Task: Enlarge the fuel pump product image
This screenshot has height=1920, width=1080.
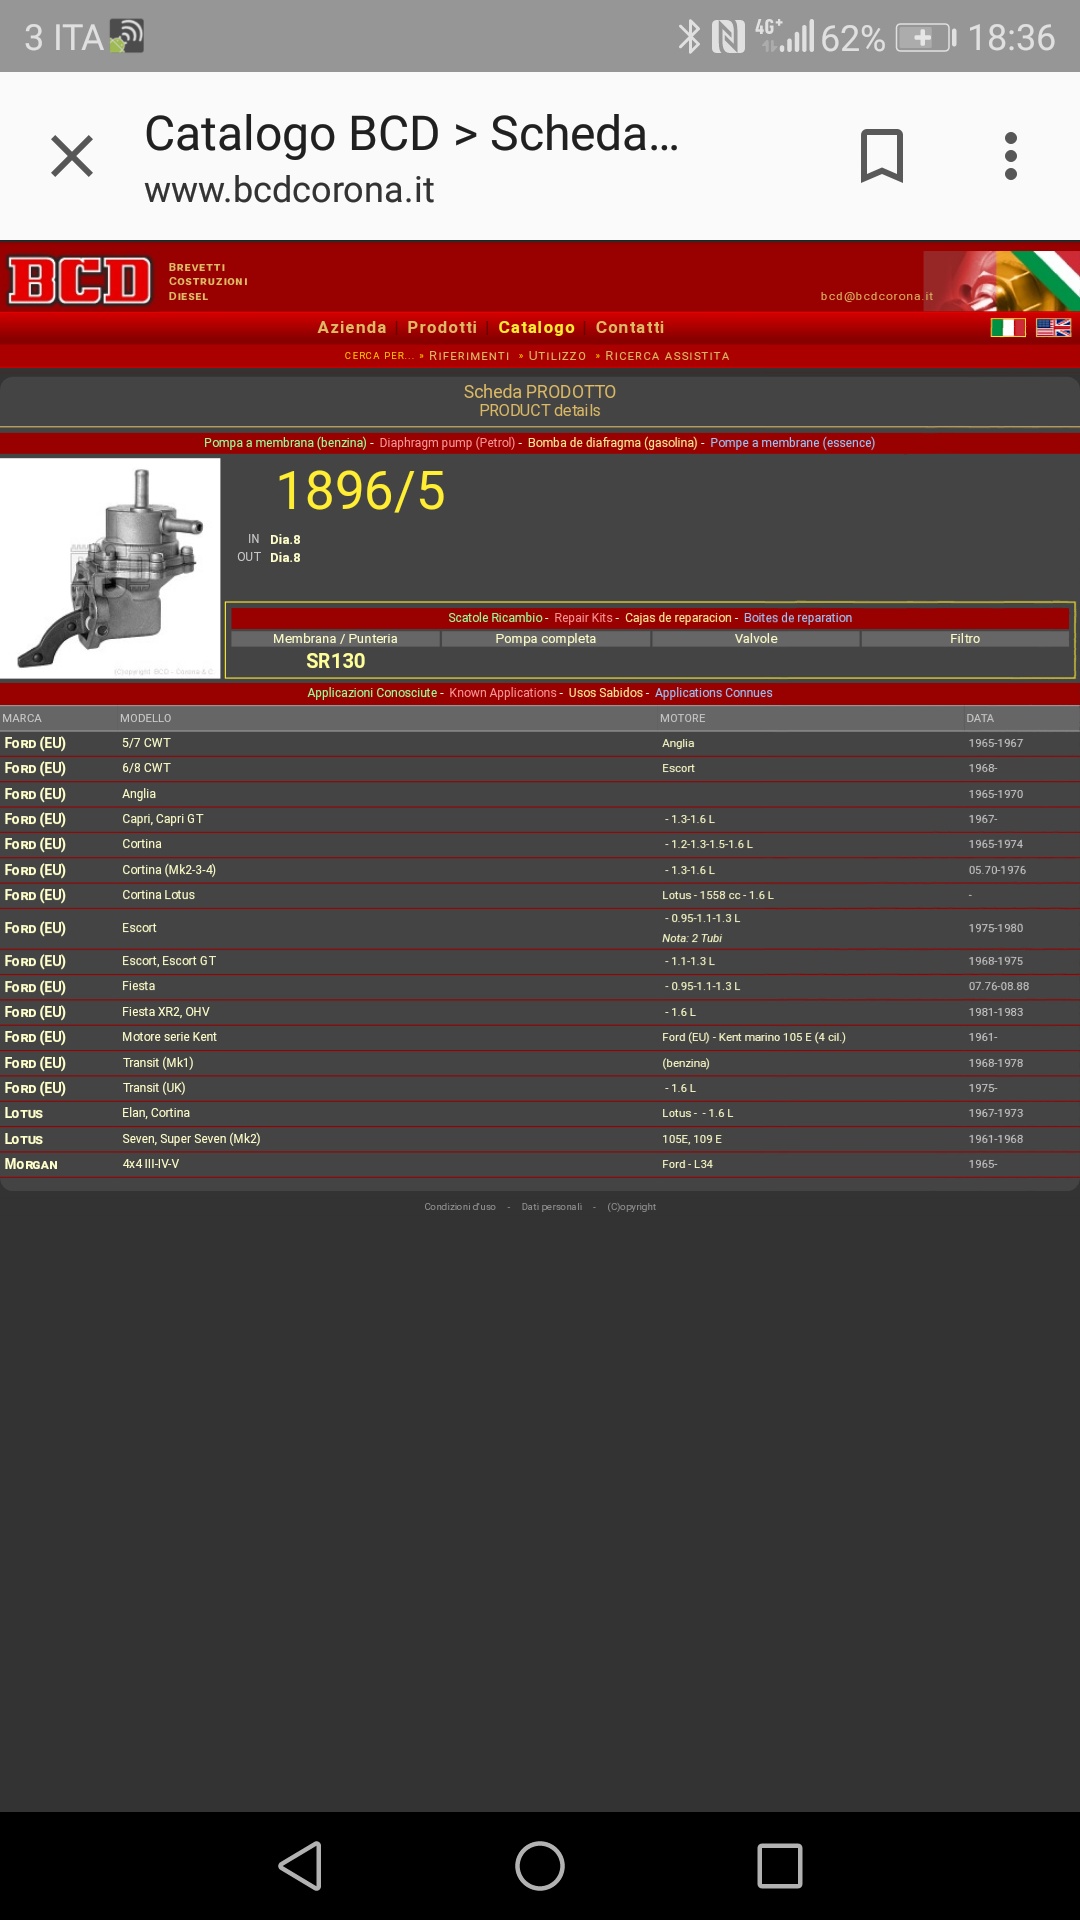Action: click(110, 568)
